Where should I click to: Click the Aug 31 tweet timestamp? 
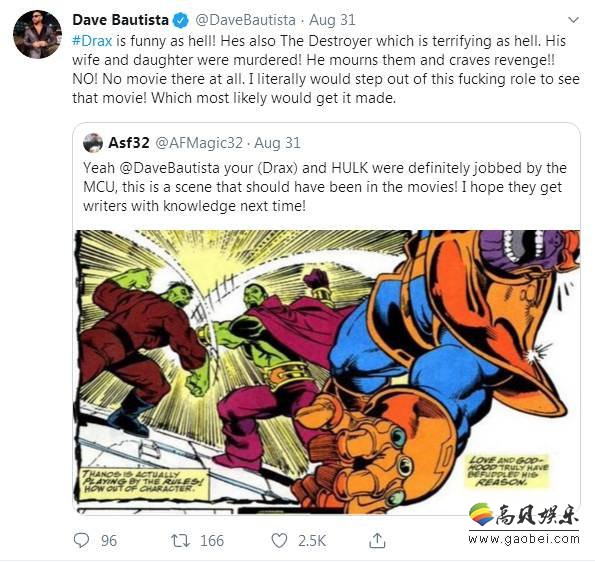(332, 20)
